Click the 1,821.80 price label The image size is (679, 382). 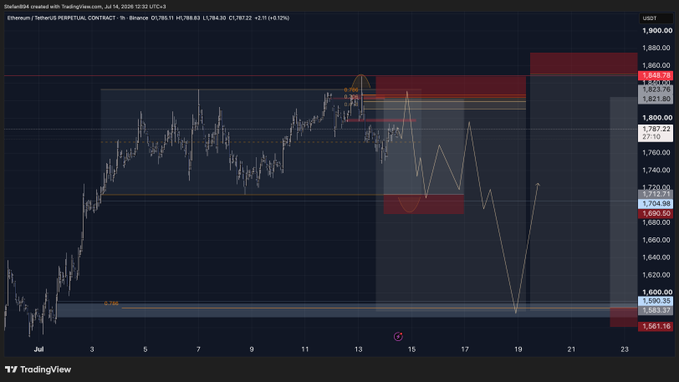coord(656,99)
